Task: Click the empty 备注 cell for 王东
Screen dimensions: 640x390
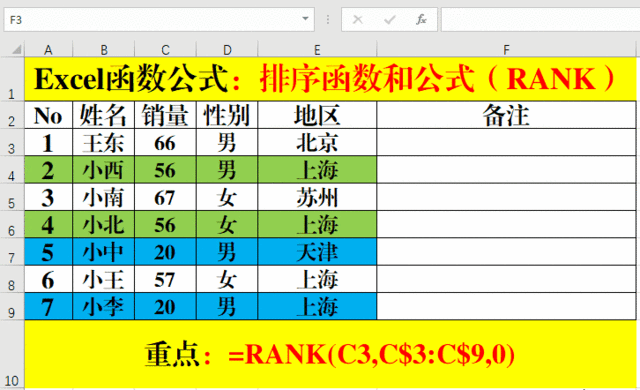Action: 506,142
